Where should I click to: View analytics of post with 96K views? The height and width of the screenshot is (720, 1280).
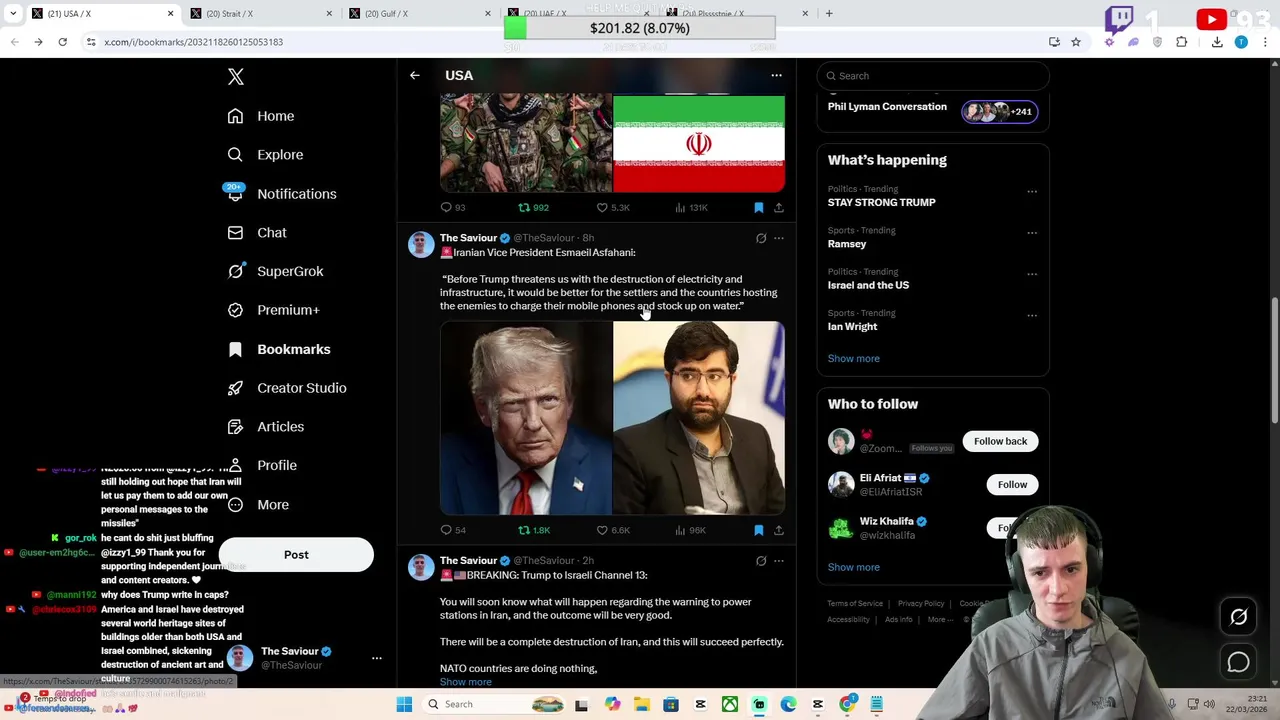(x=691, y=530)
